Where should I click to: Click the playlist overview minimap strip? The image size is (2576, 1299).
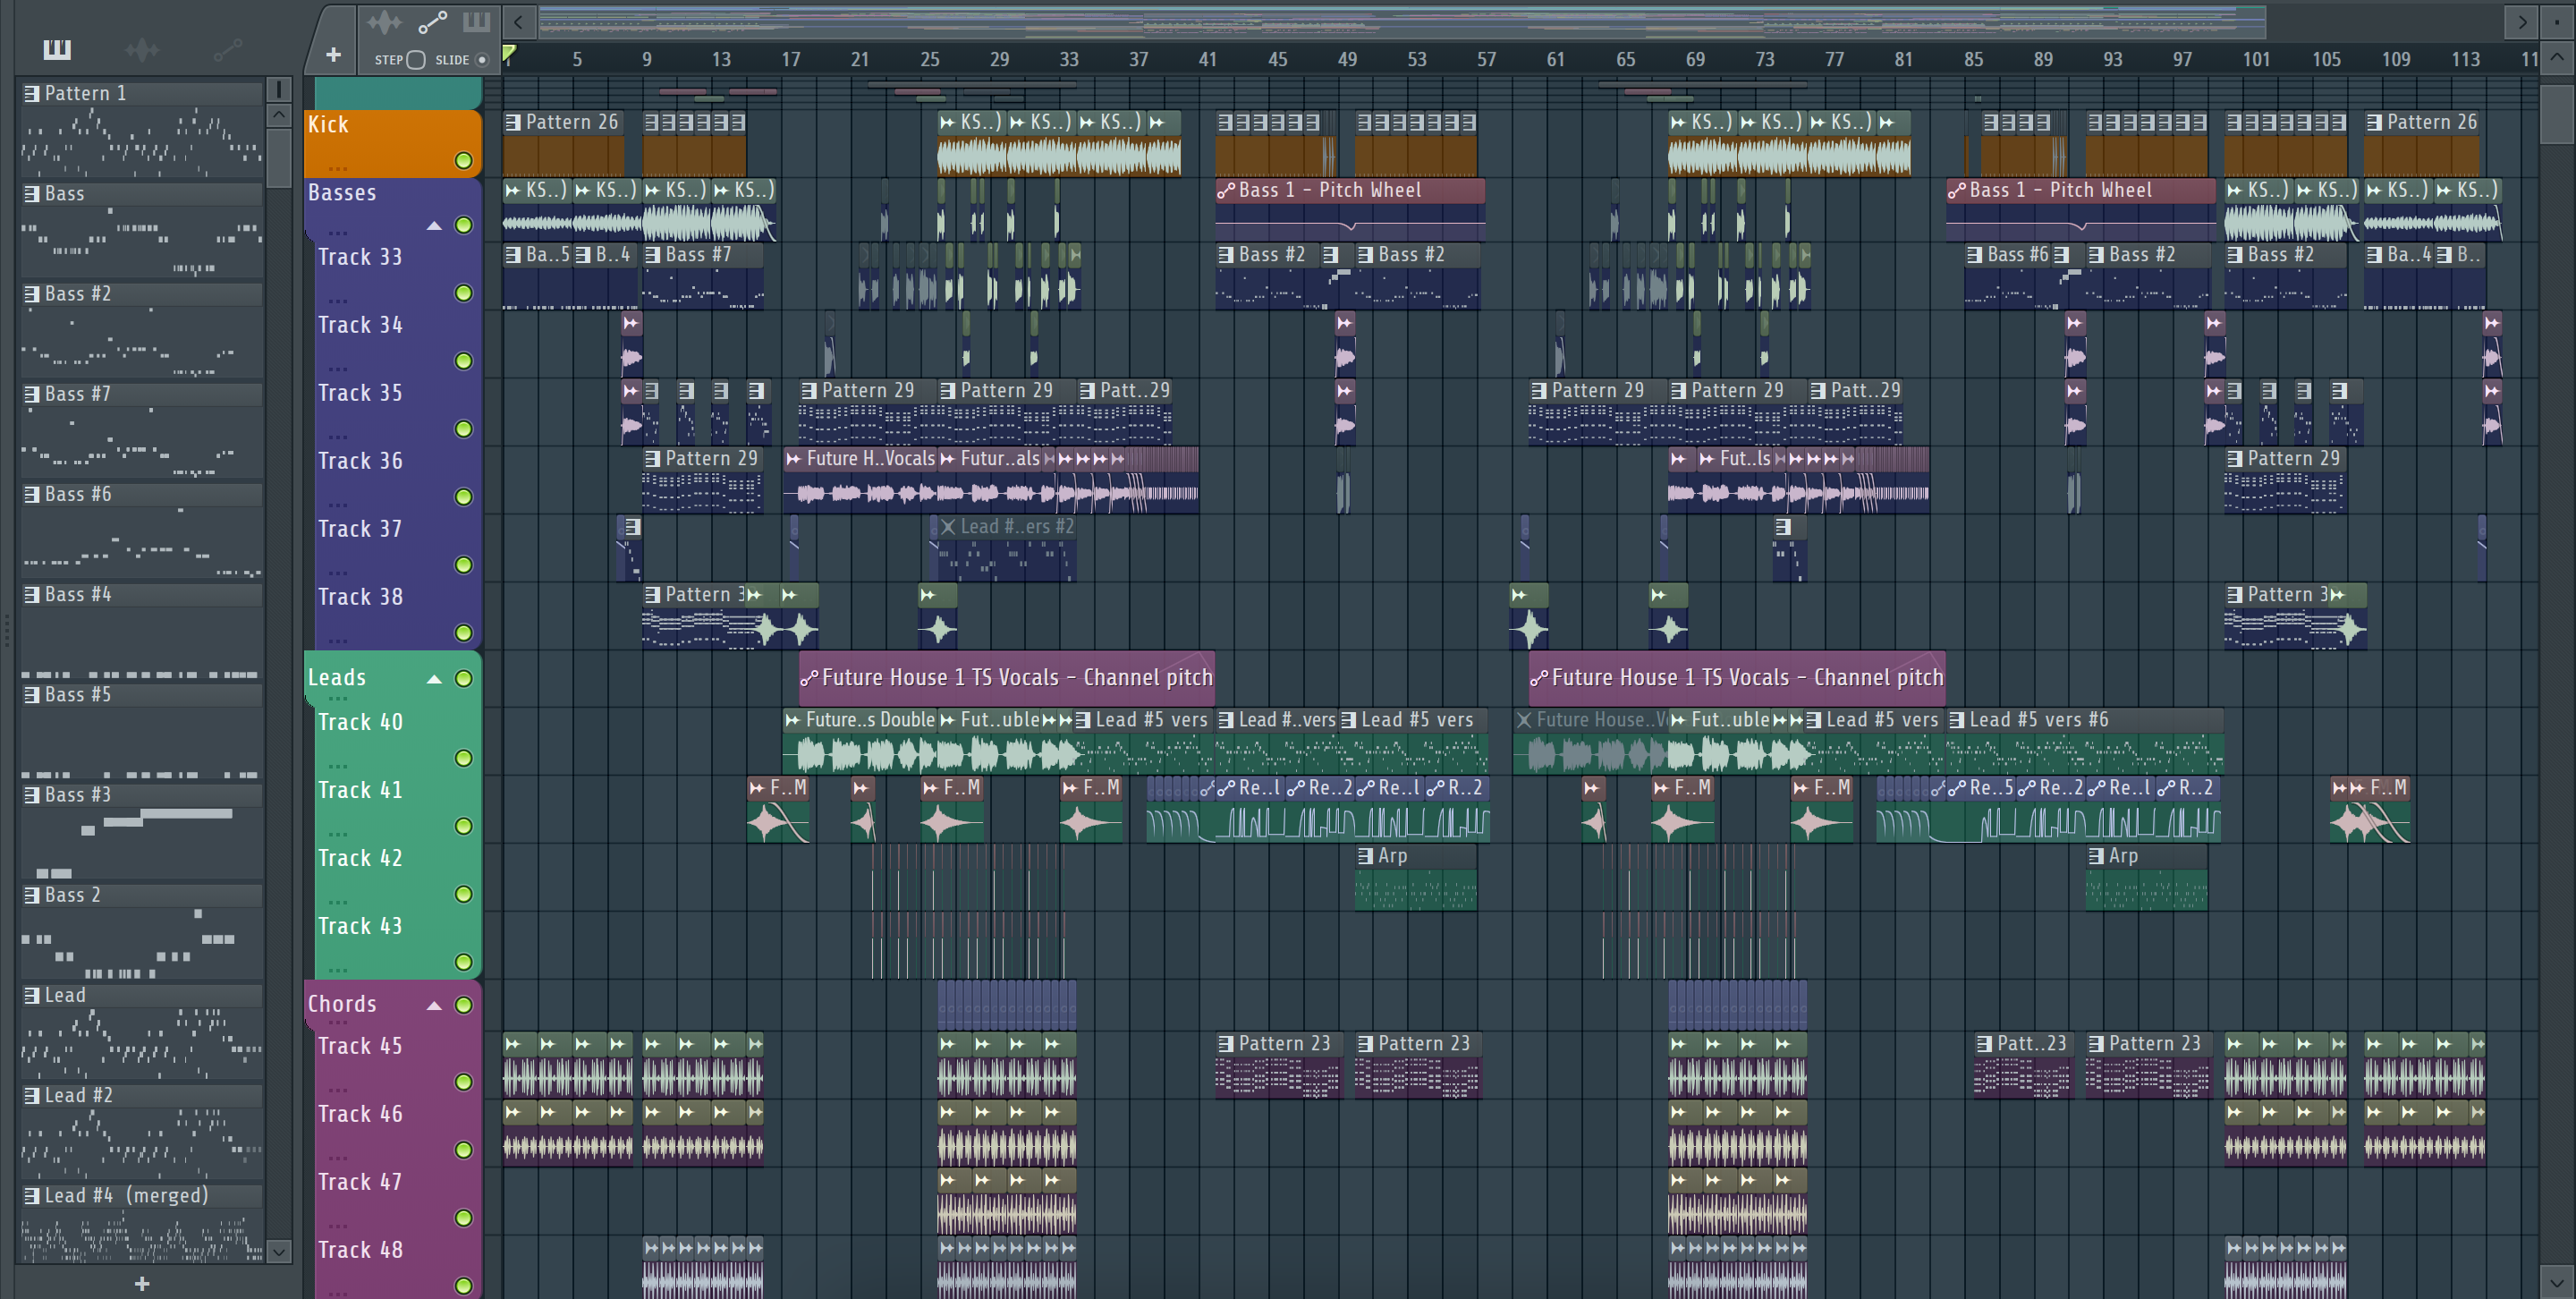[x=1402, y=21]
